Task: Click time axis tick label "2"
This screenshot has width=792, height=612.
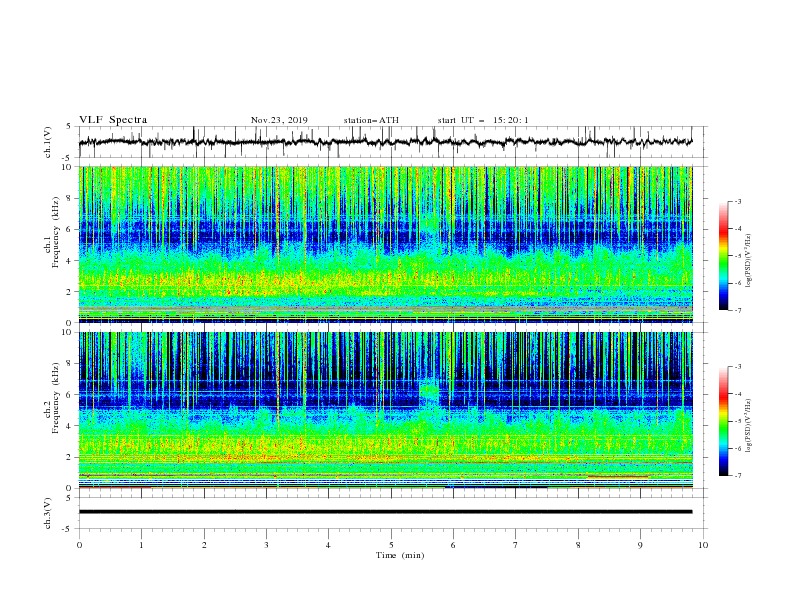Action: click(x=204, y=545)
